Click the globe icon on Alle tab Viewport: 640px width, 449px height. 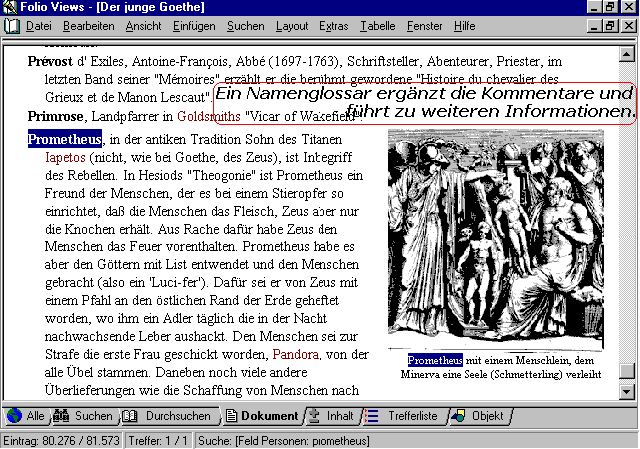pyautogui.click(x=15, y=416)
